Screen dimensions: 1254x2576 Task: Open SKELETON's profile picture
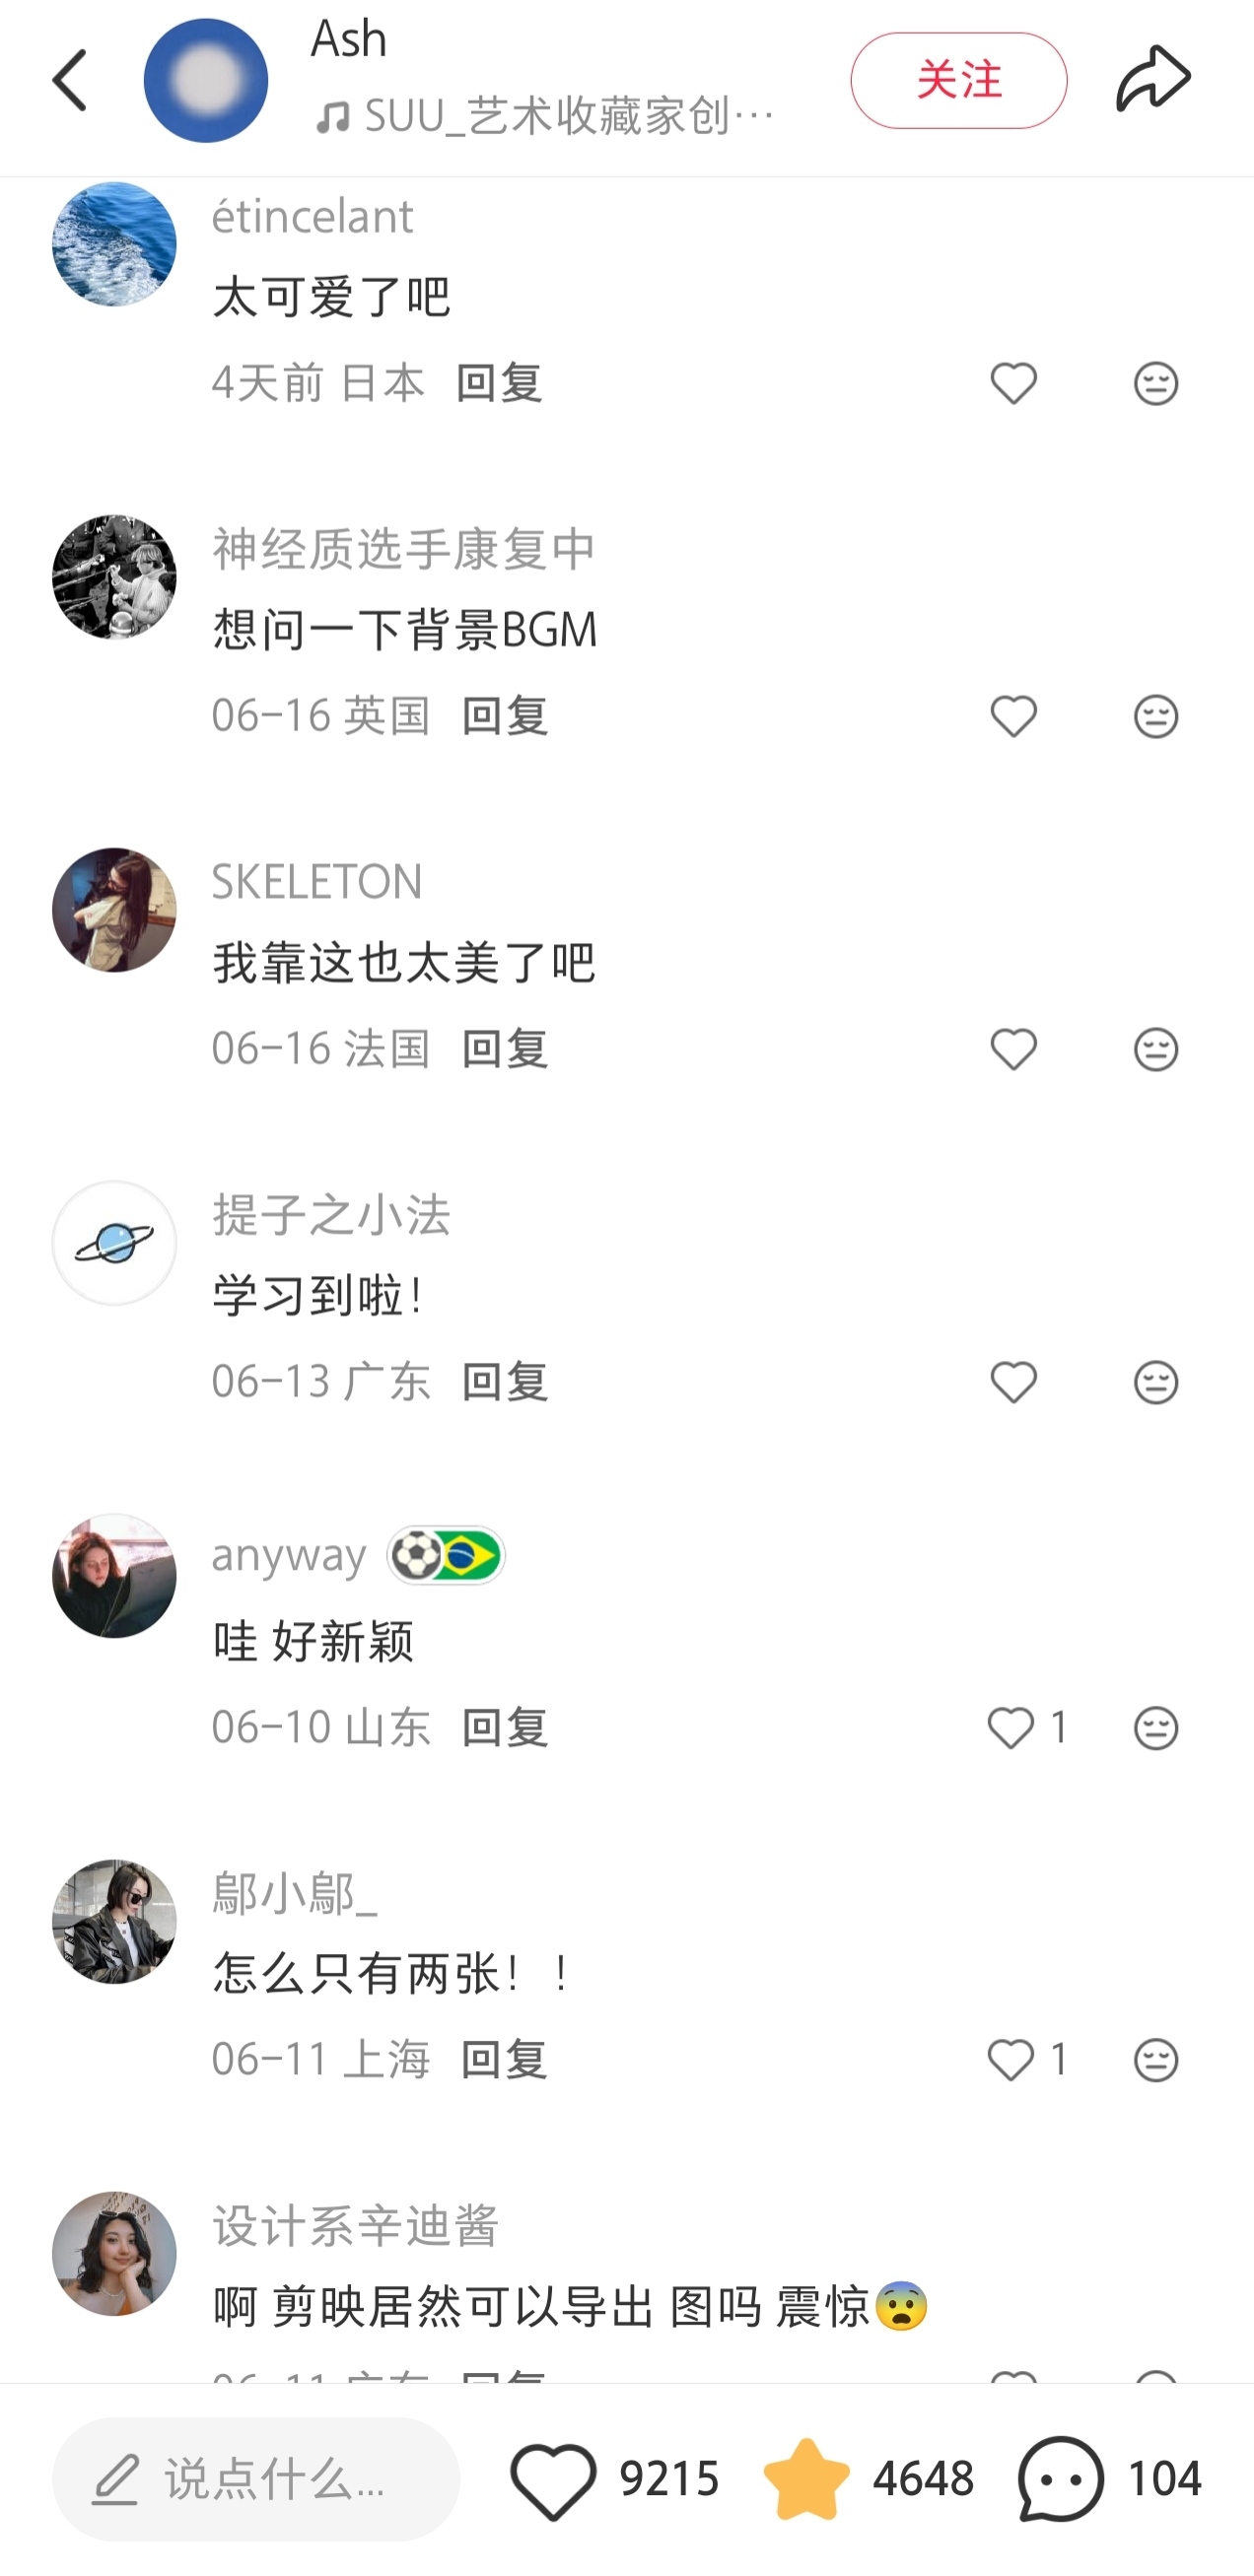(114, 910)
